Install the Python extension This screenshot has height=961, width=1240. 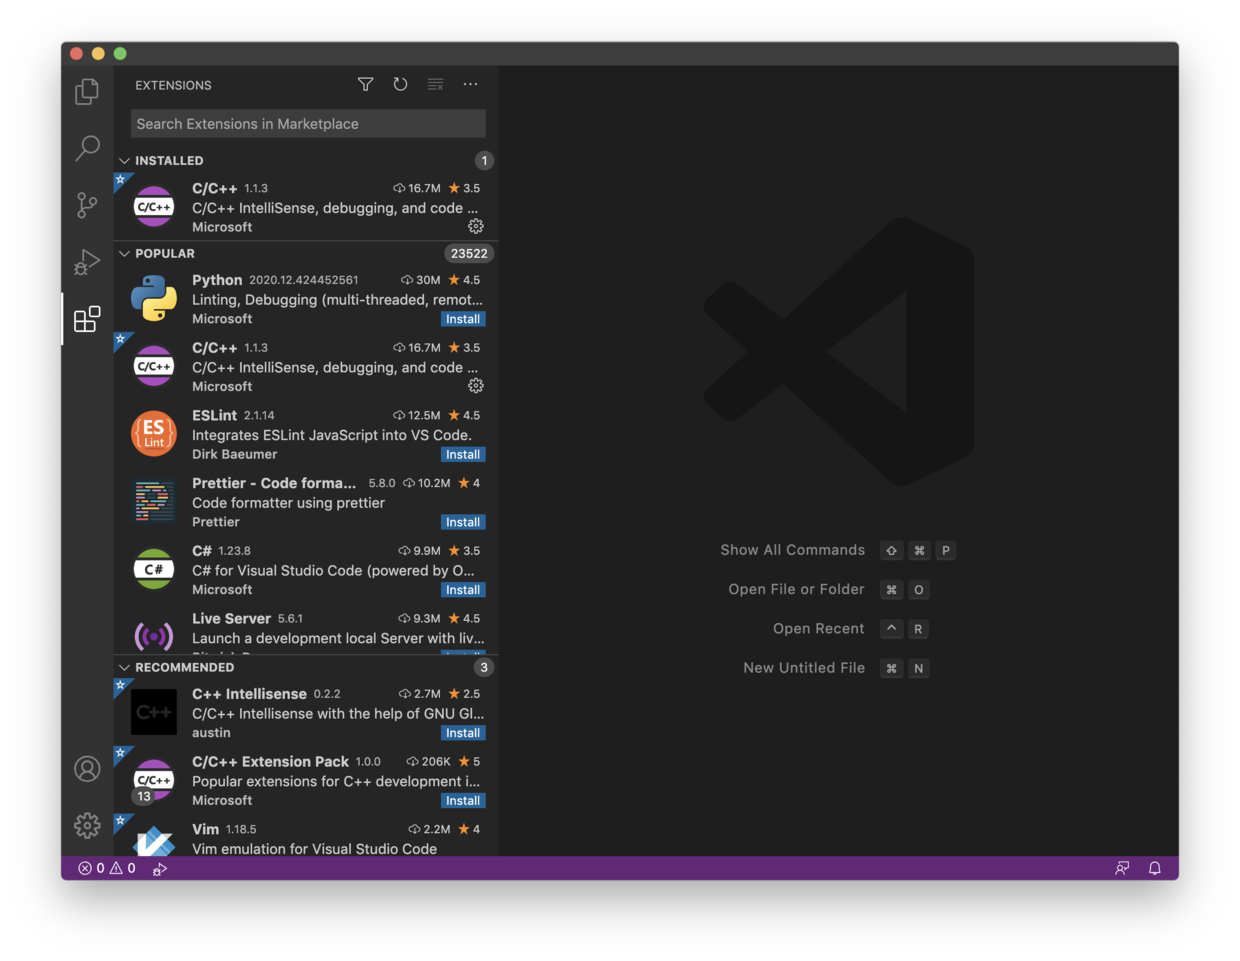point(463,319)
